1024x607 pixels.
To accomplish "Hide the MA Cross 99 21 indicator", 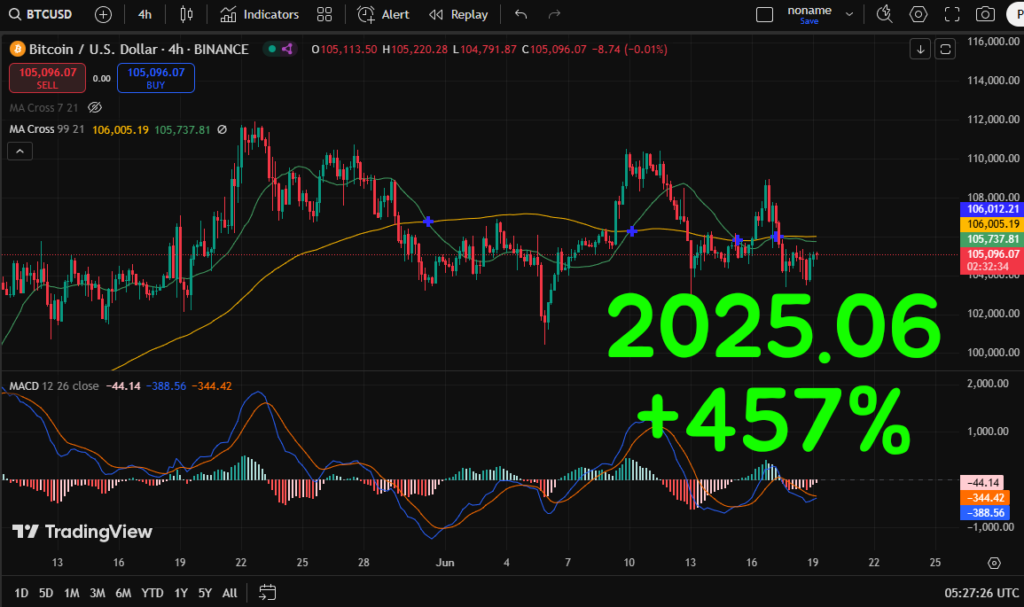I will click(222, 129).
